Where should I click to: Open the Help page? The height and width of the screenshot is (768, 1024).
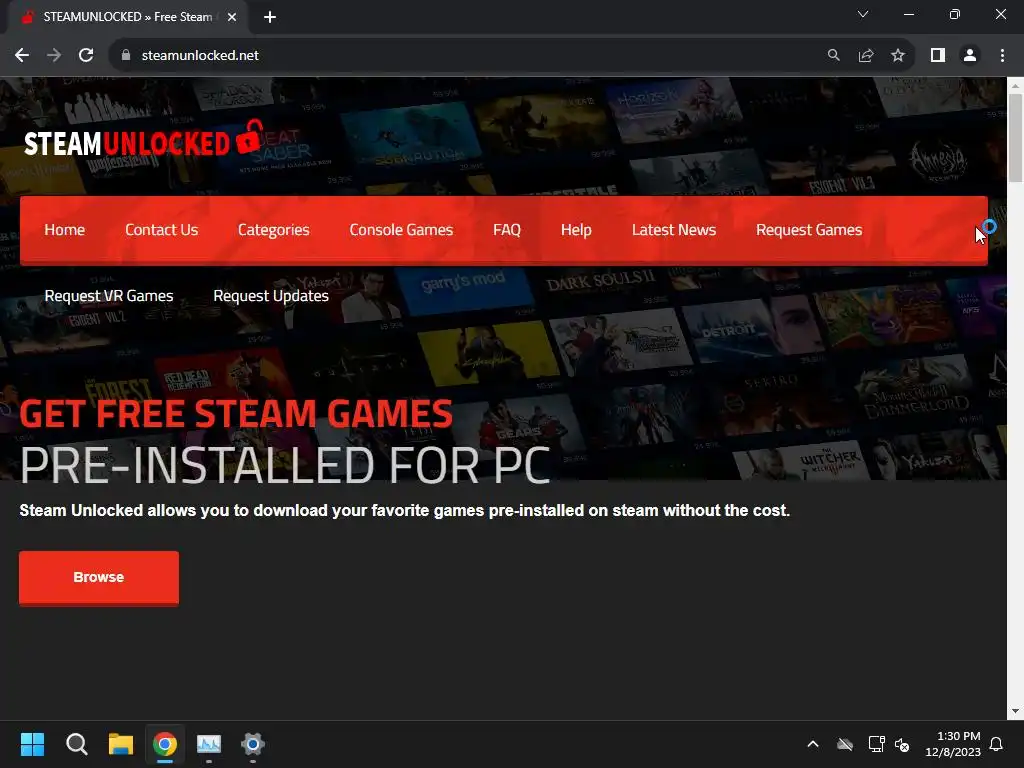(x=576, y=230)
